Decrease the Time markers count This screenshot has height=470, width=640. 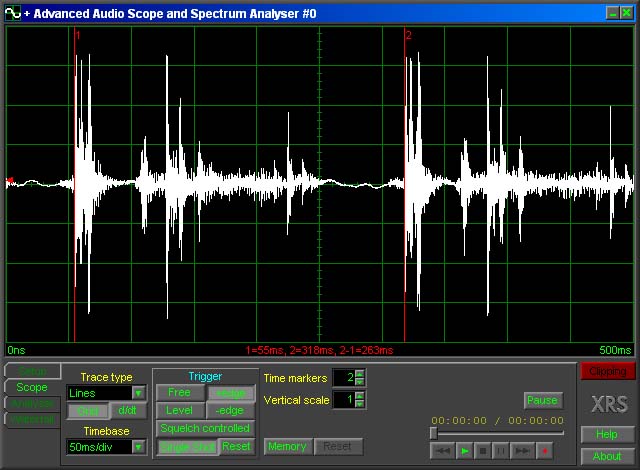[x=360, y=381]
